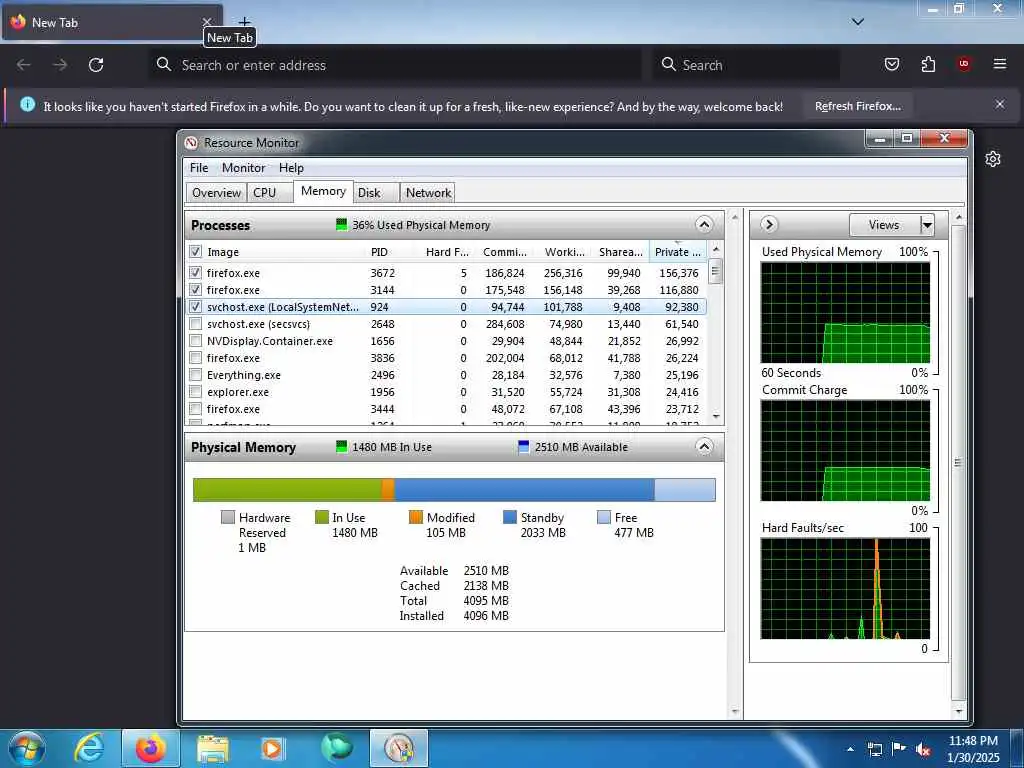Focus the Firefox address bar field

(396, 65)
